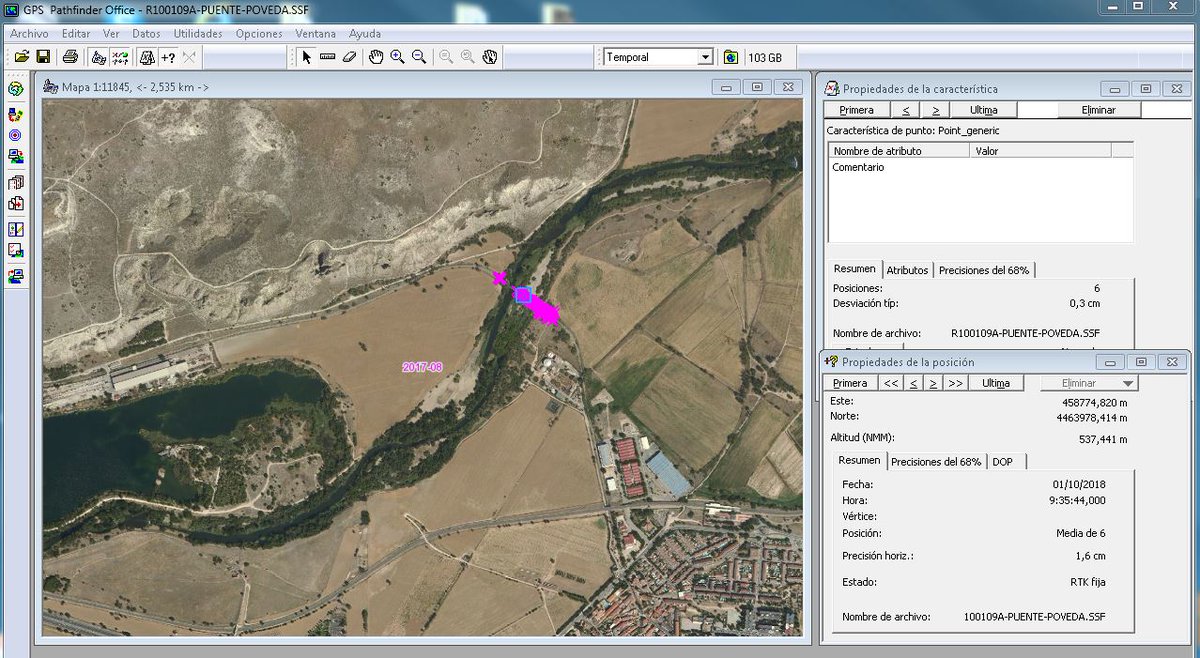
Task: Expand the Eliminar dropdown in position properties
Action: point(1129,383)
